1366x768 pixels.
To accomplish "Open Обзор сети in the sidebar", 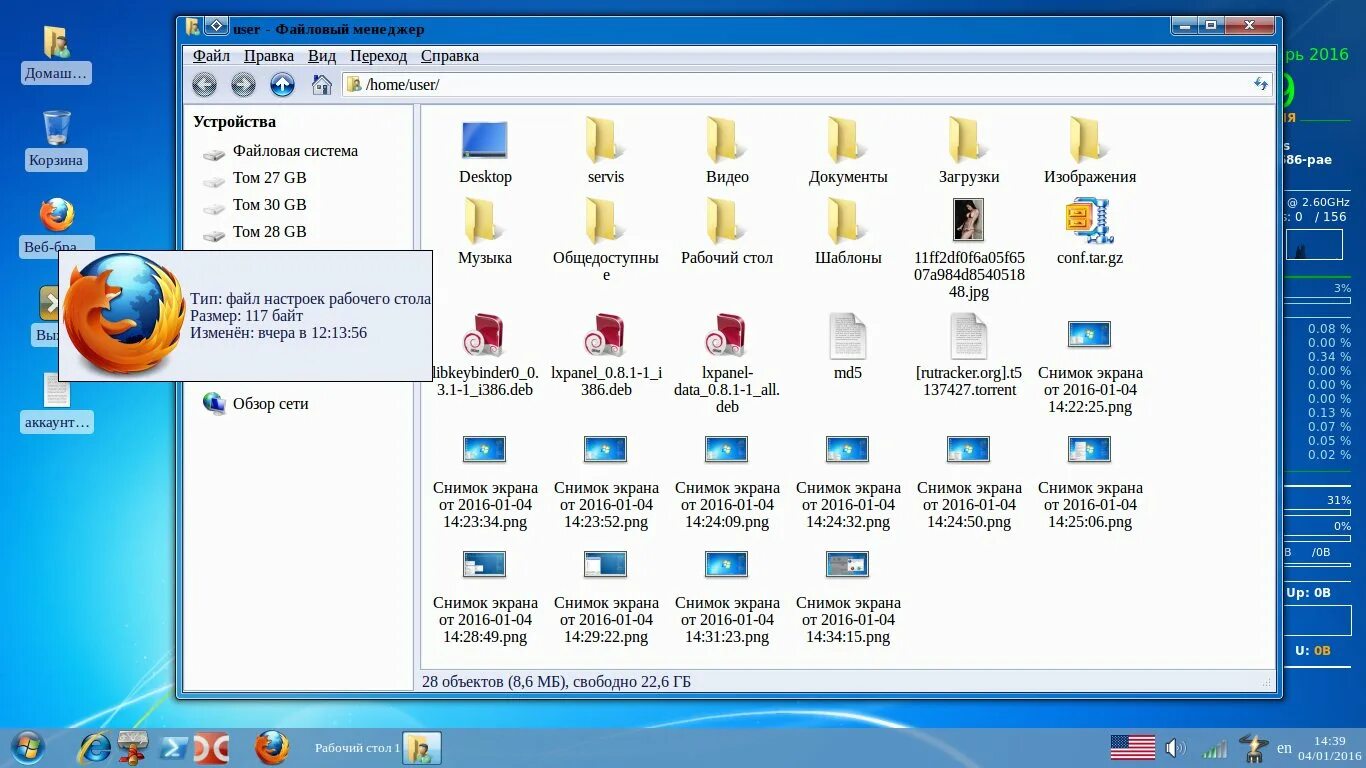I will tap(255, 404).
